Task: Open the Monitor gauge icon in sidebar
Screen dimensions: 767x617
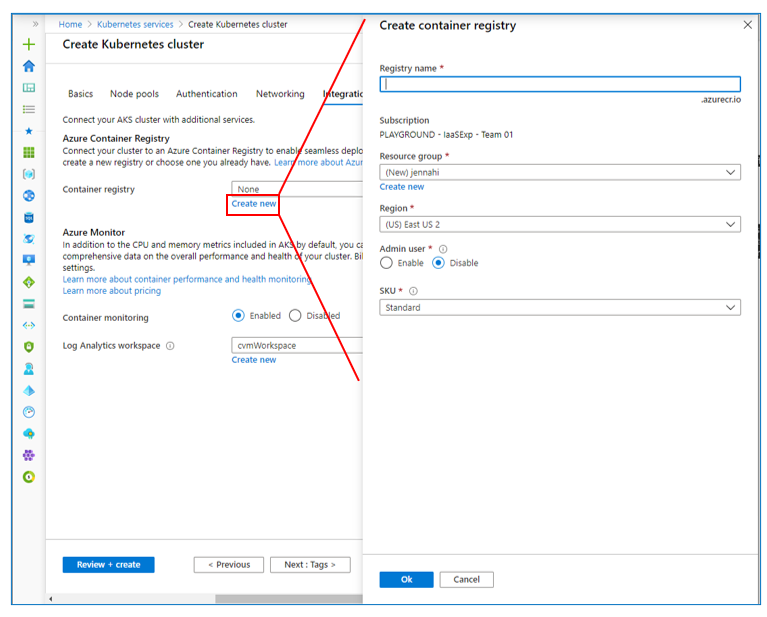Action: pyautogui.click(x=29, y=412)
